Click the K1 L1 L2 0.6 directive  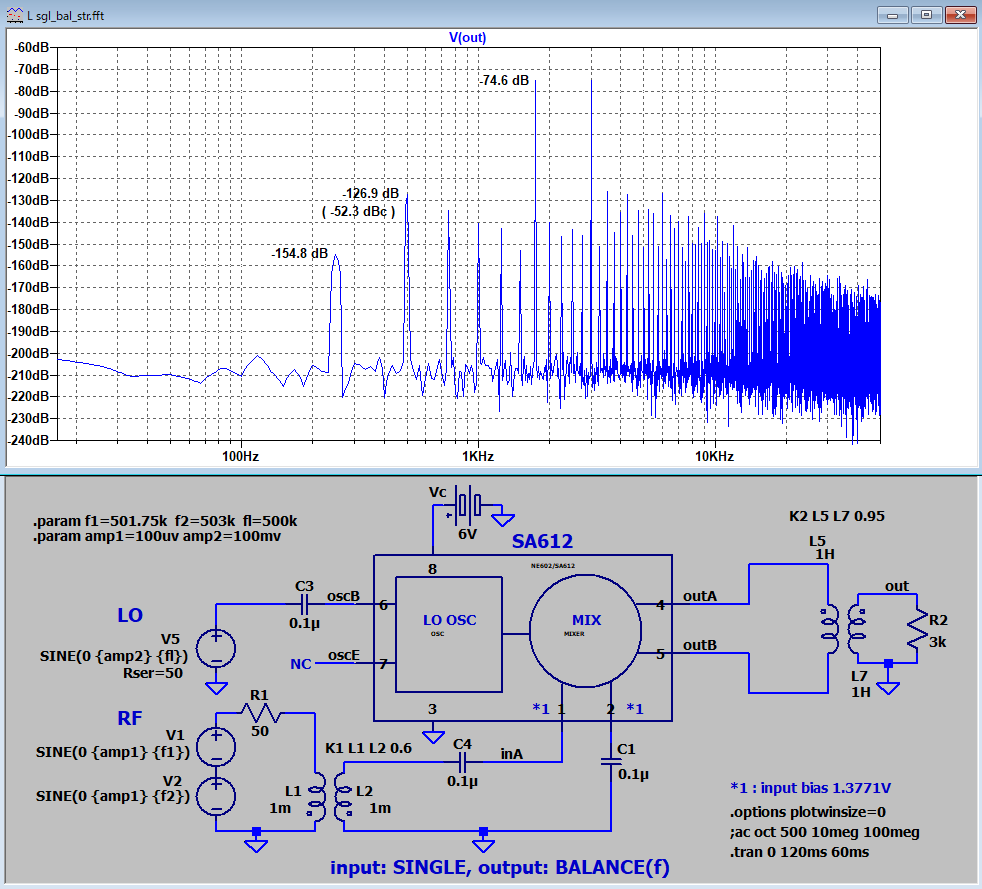pos(368,749)
